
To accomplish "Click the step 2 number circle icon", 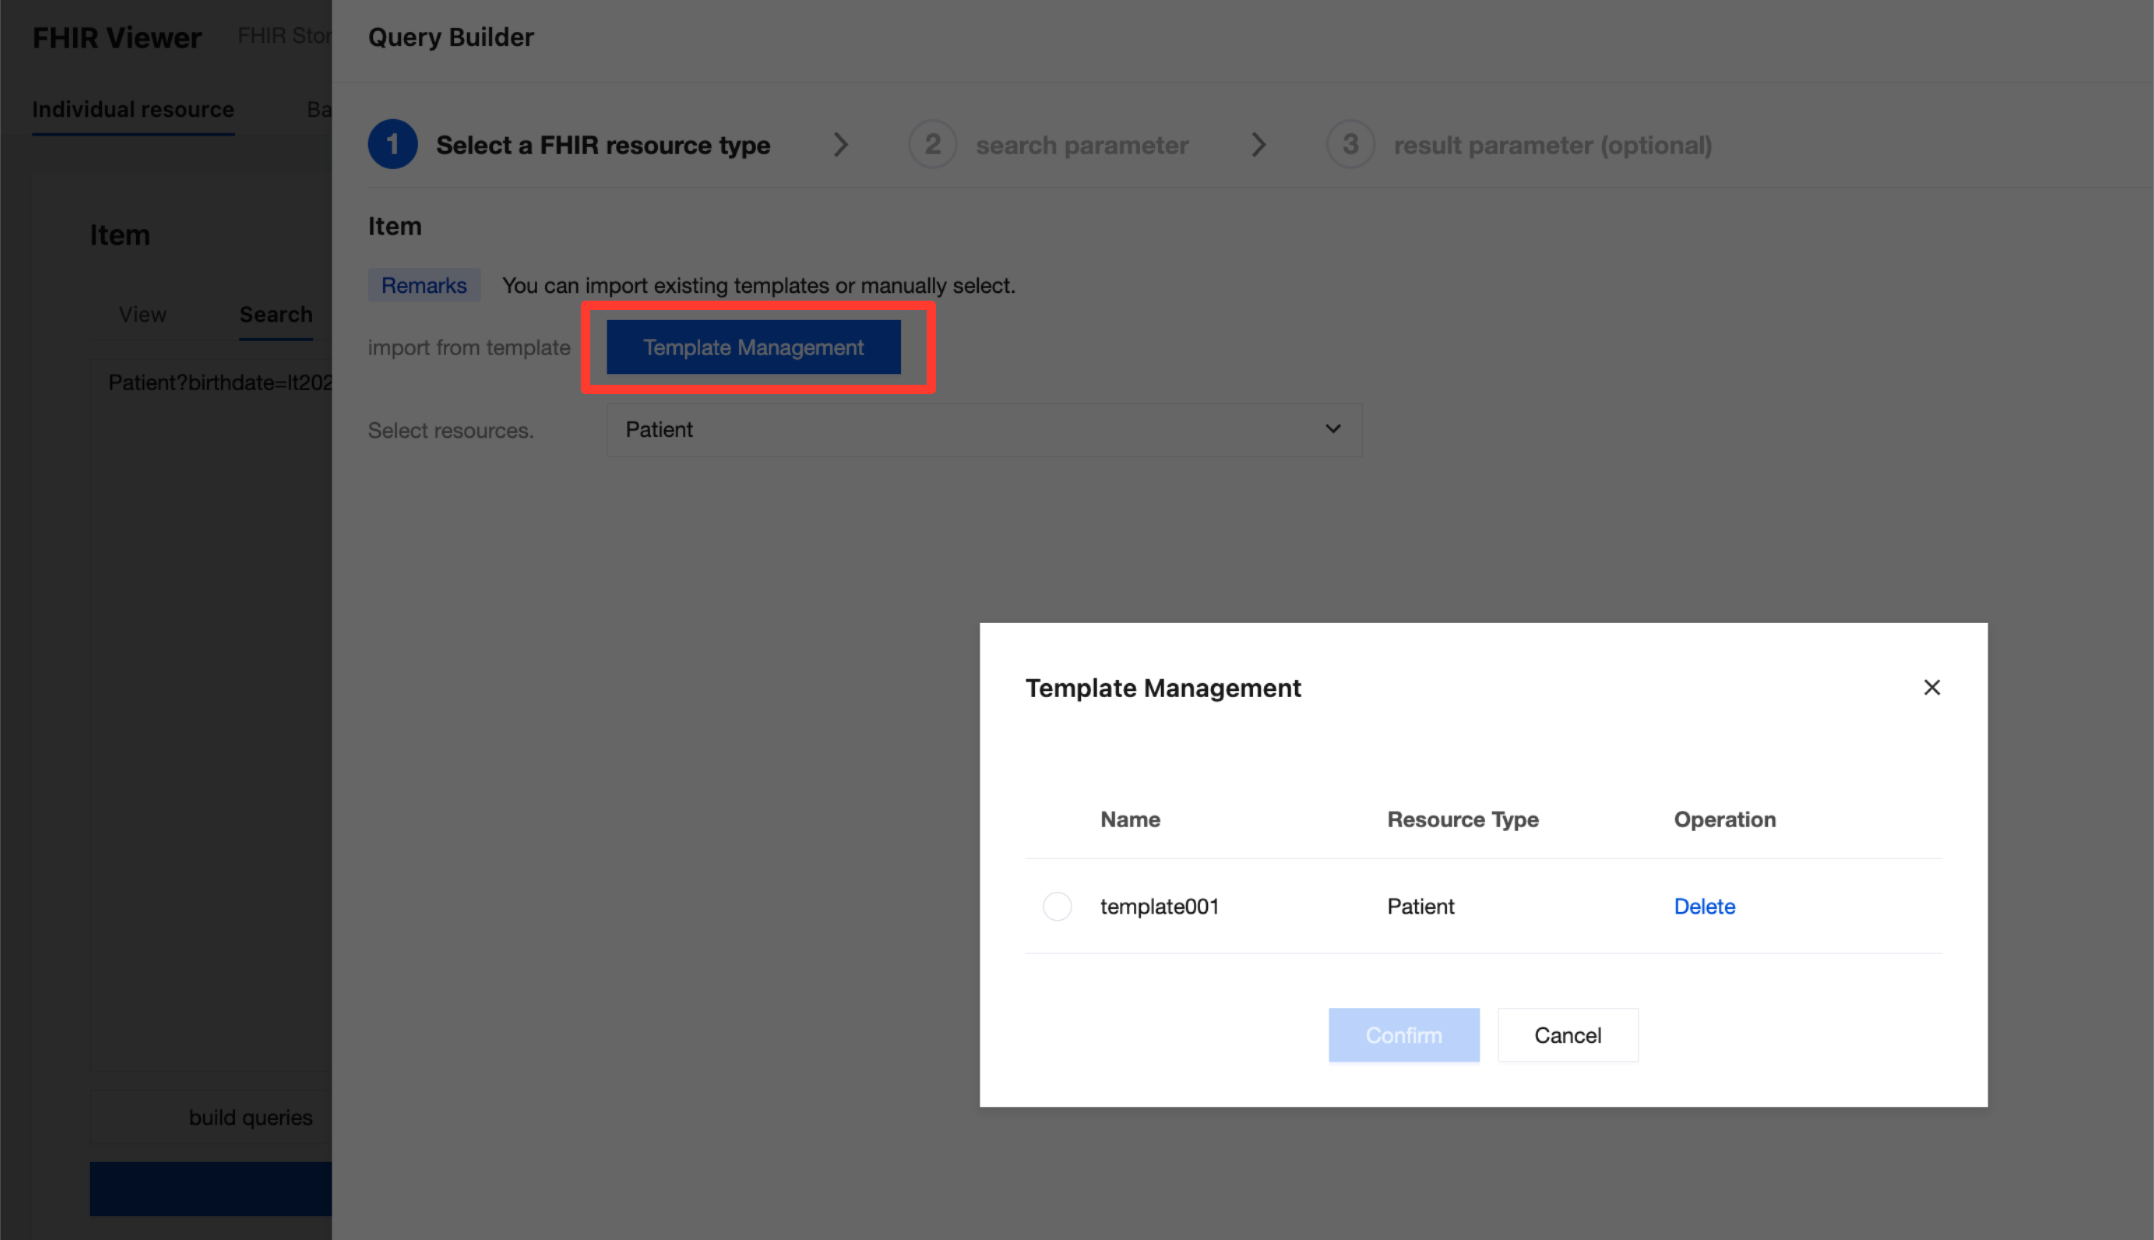I will (x=932, y=144).
